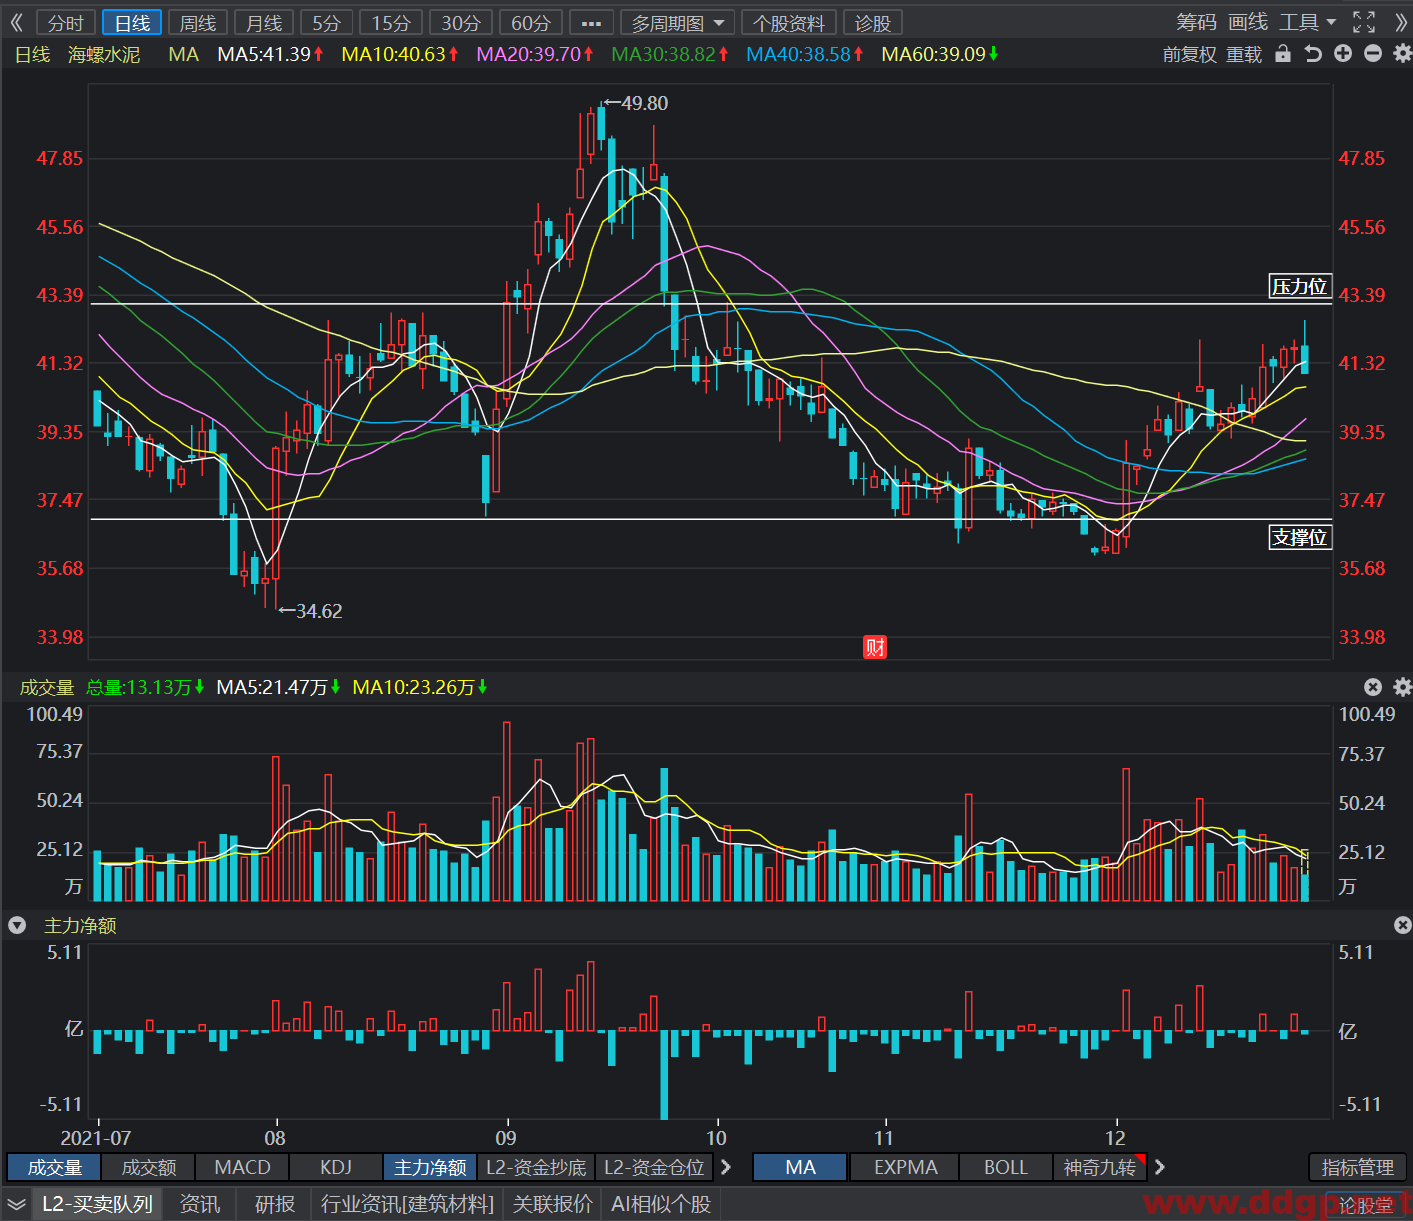Screen dimensions: 1413x1221
Task: Click the undo arrow icon
Action: point(1313,54)
